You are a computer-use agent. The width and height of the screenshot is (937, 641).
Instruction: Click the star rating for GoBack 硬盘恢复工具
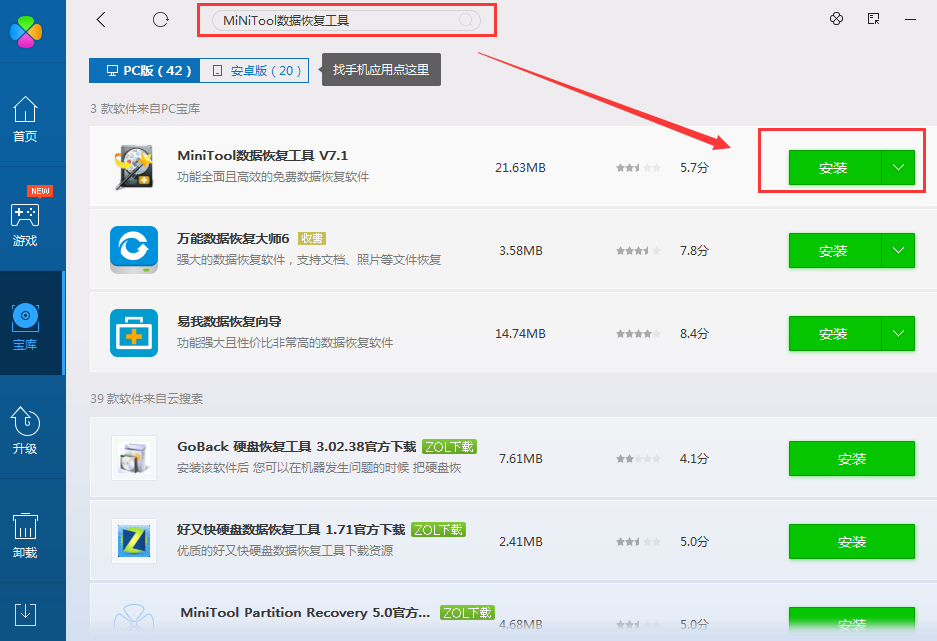pyautogui.click(x=638, y=459)
